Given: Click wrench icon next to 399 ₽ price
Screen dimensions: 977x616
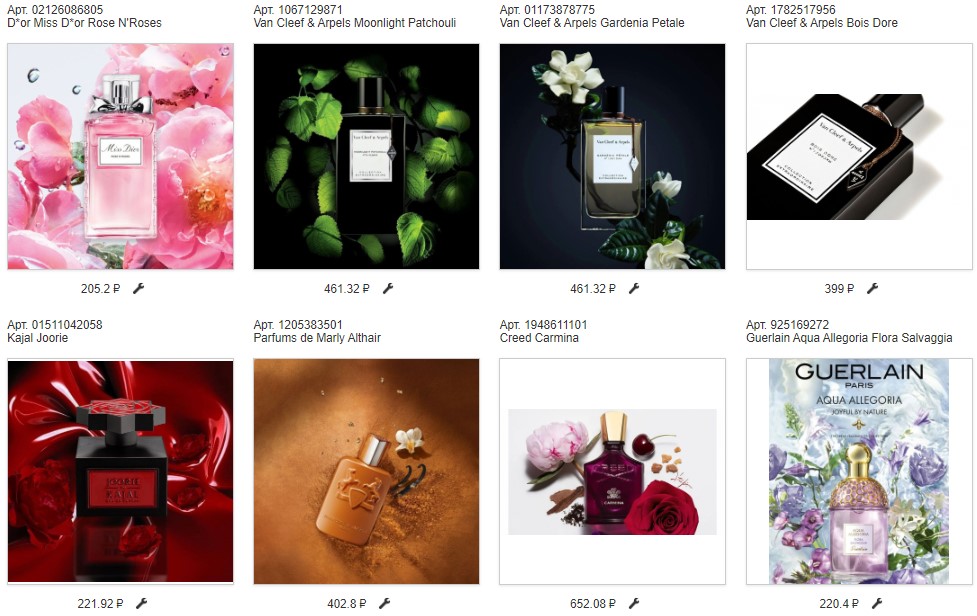Looking at the screenshot, I should click(872, 288).
